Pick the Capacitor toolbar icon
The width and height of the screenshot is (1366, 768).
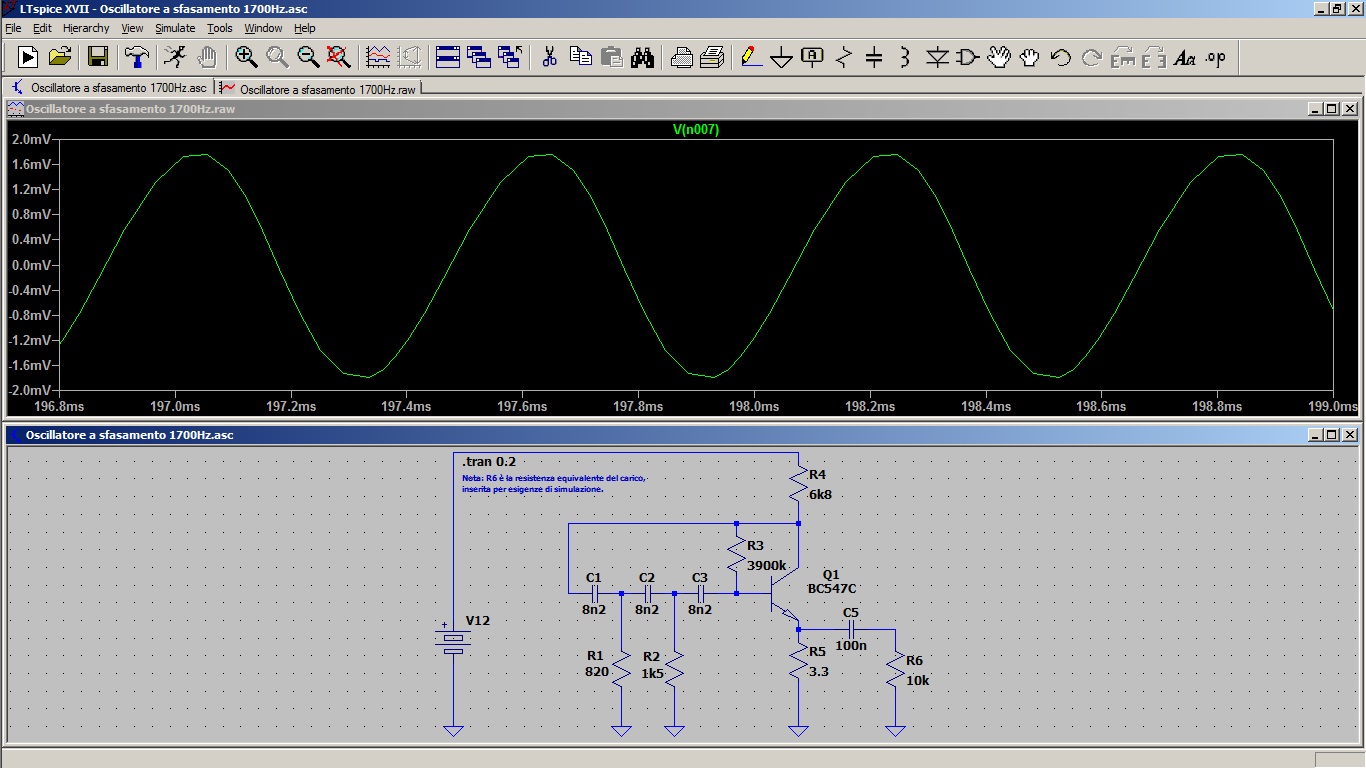point(874,57)
